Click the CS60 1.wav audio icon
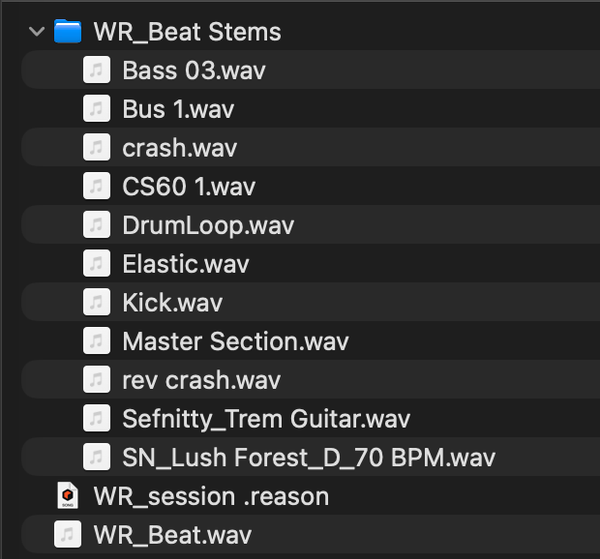Viewport: 600px width, 559px height. pyautogui.click(x=97, y=186)
